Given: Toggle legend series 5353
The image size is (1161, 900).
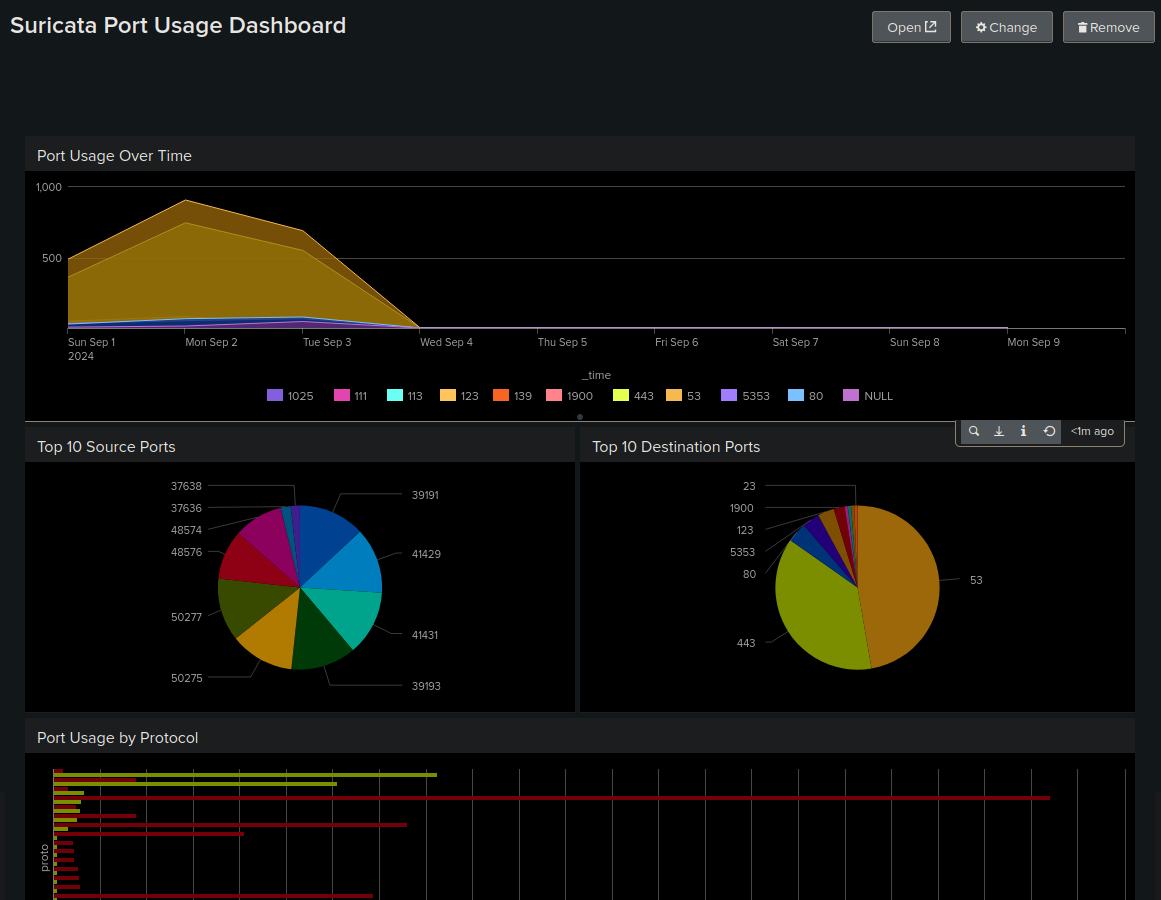Looking at the screenshot, I should [x=746, y=396].
